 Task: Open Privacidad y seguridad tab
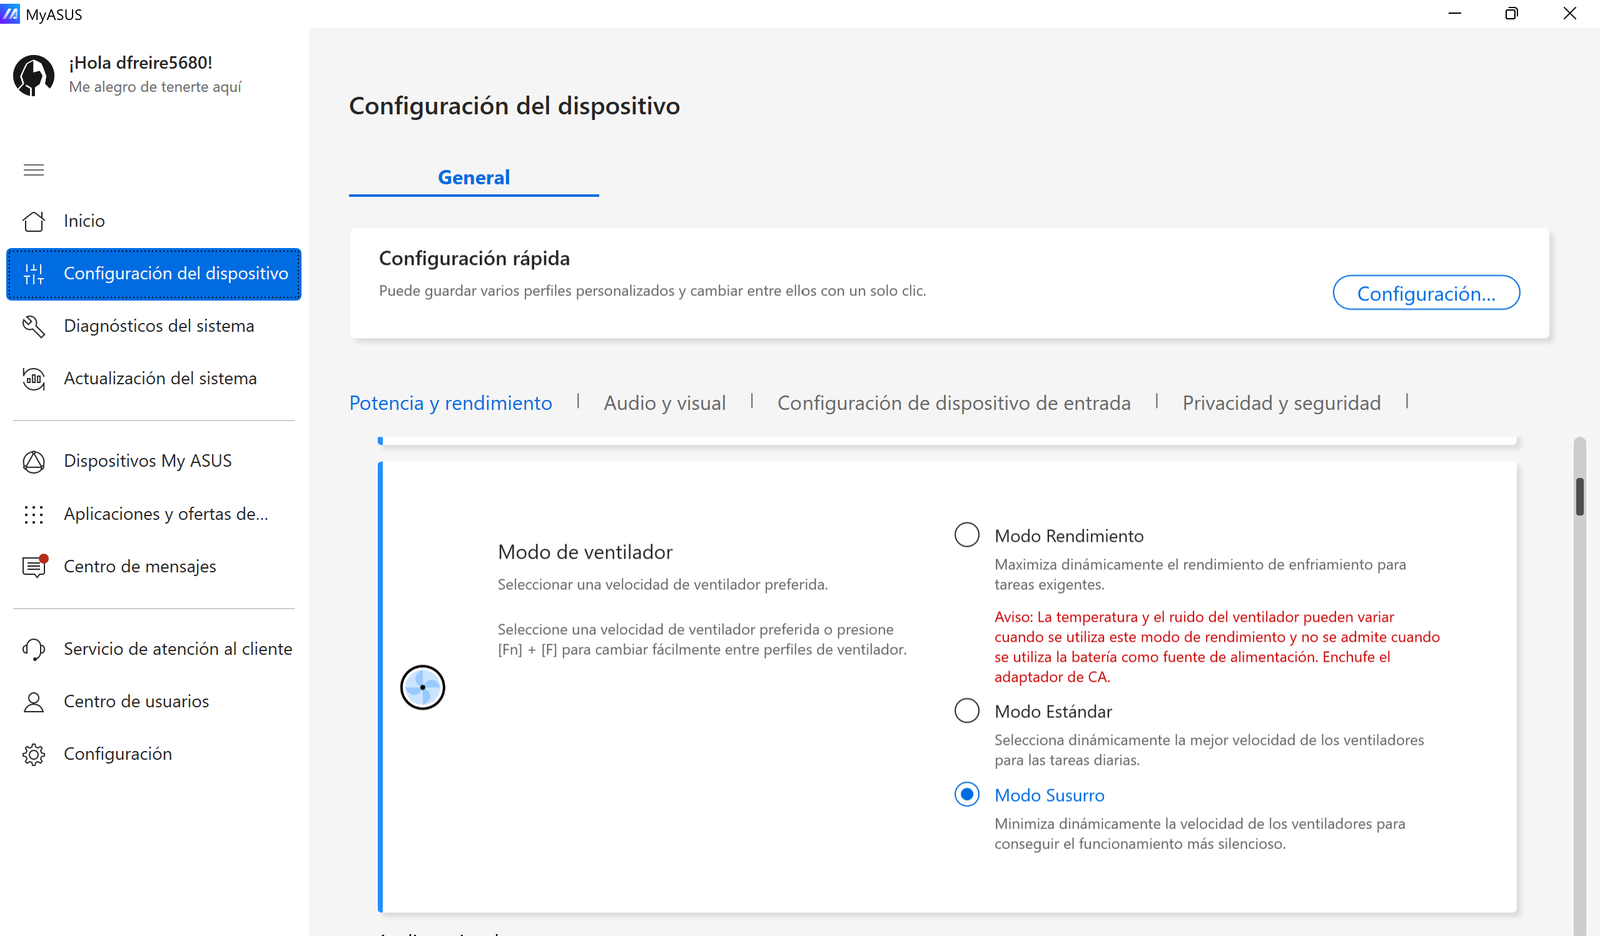1281,403
